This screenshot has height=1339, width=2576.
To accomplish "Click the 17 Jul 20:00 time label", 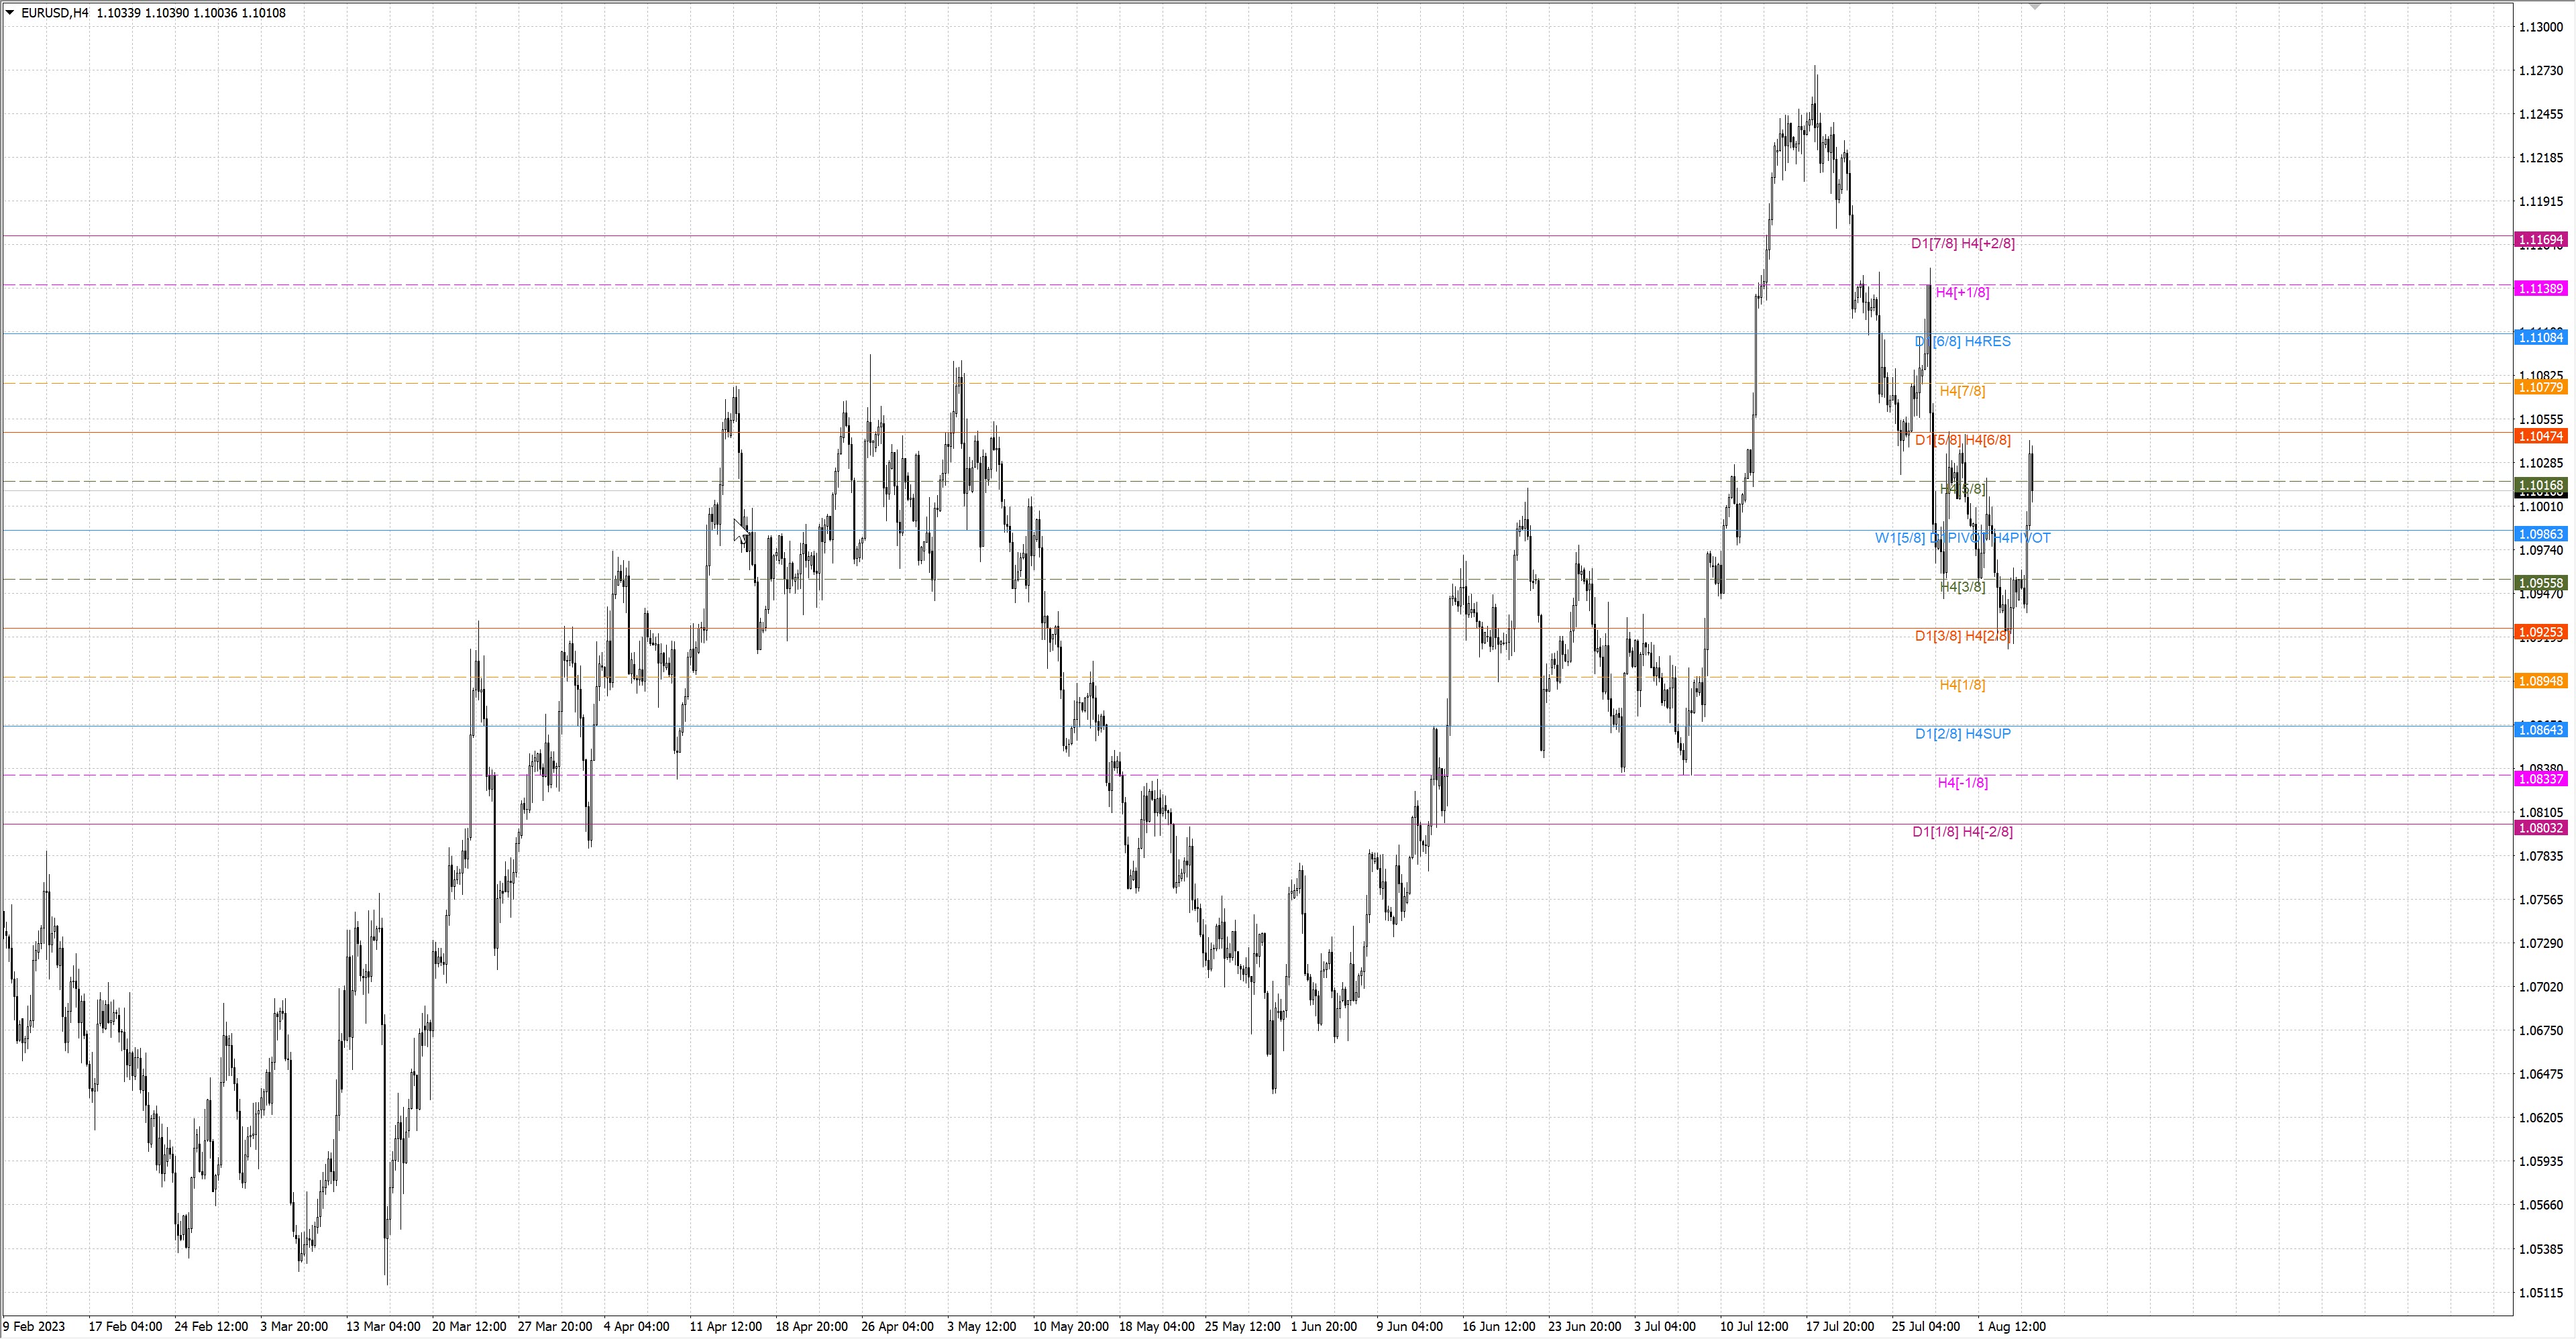I will 1839,1326.
